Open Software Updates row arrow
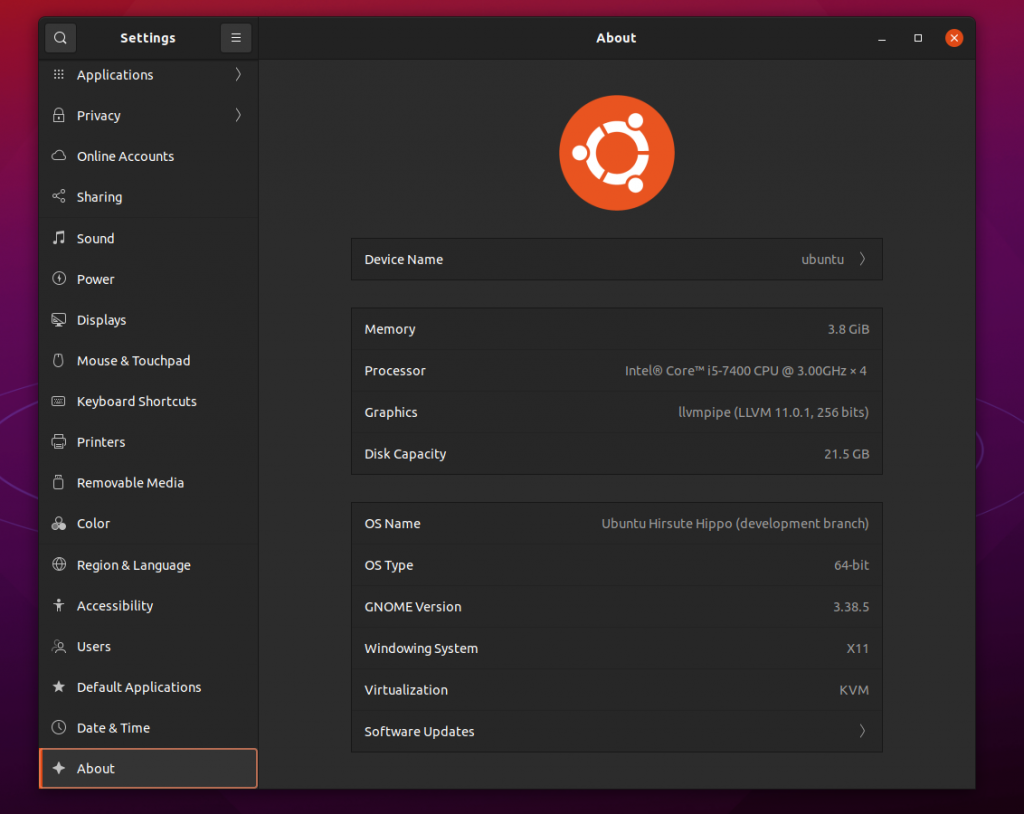 [x=862, y=731]
